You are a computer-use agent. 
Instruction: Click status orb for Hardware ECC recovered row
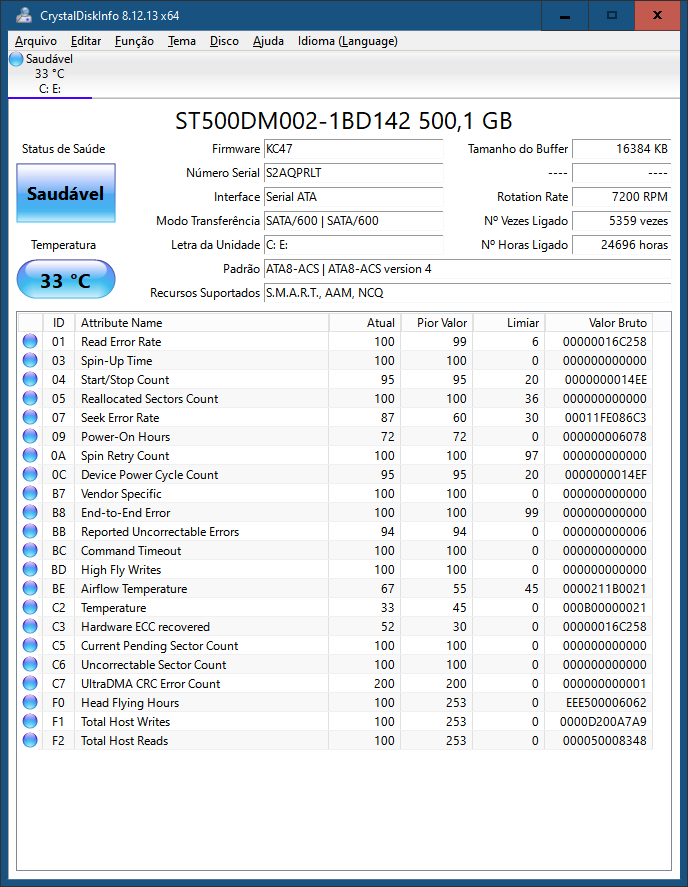[x=30, y=626]
